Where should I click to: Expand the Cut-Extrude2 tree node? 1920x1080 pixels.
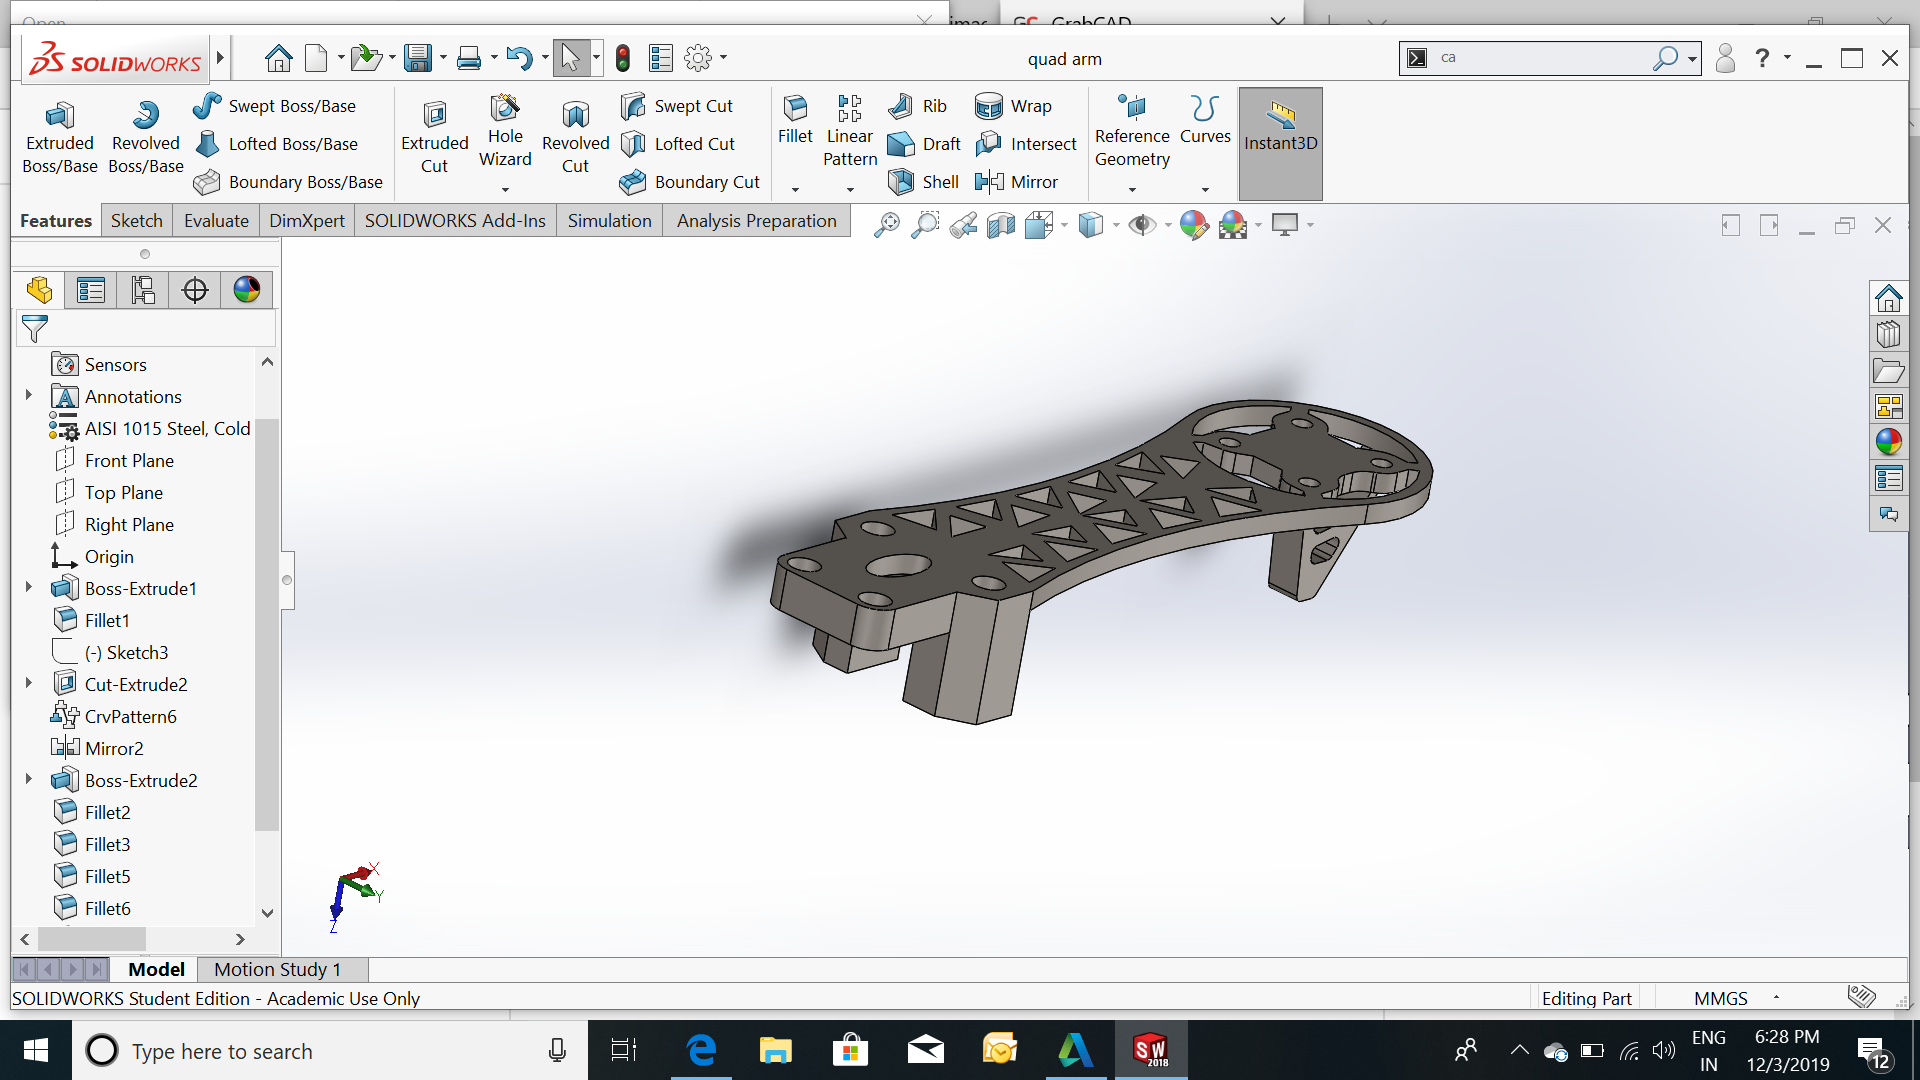(29, 684)
